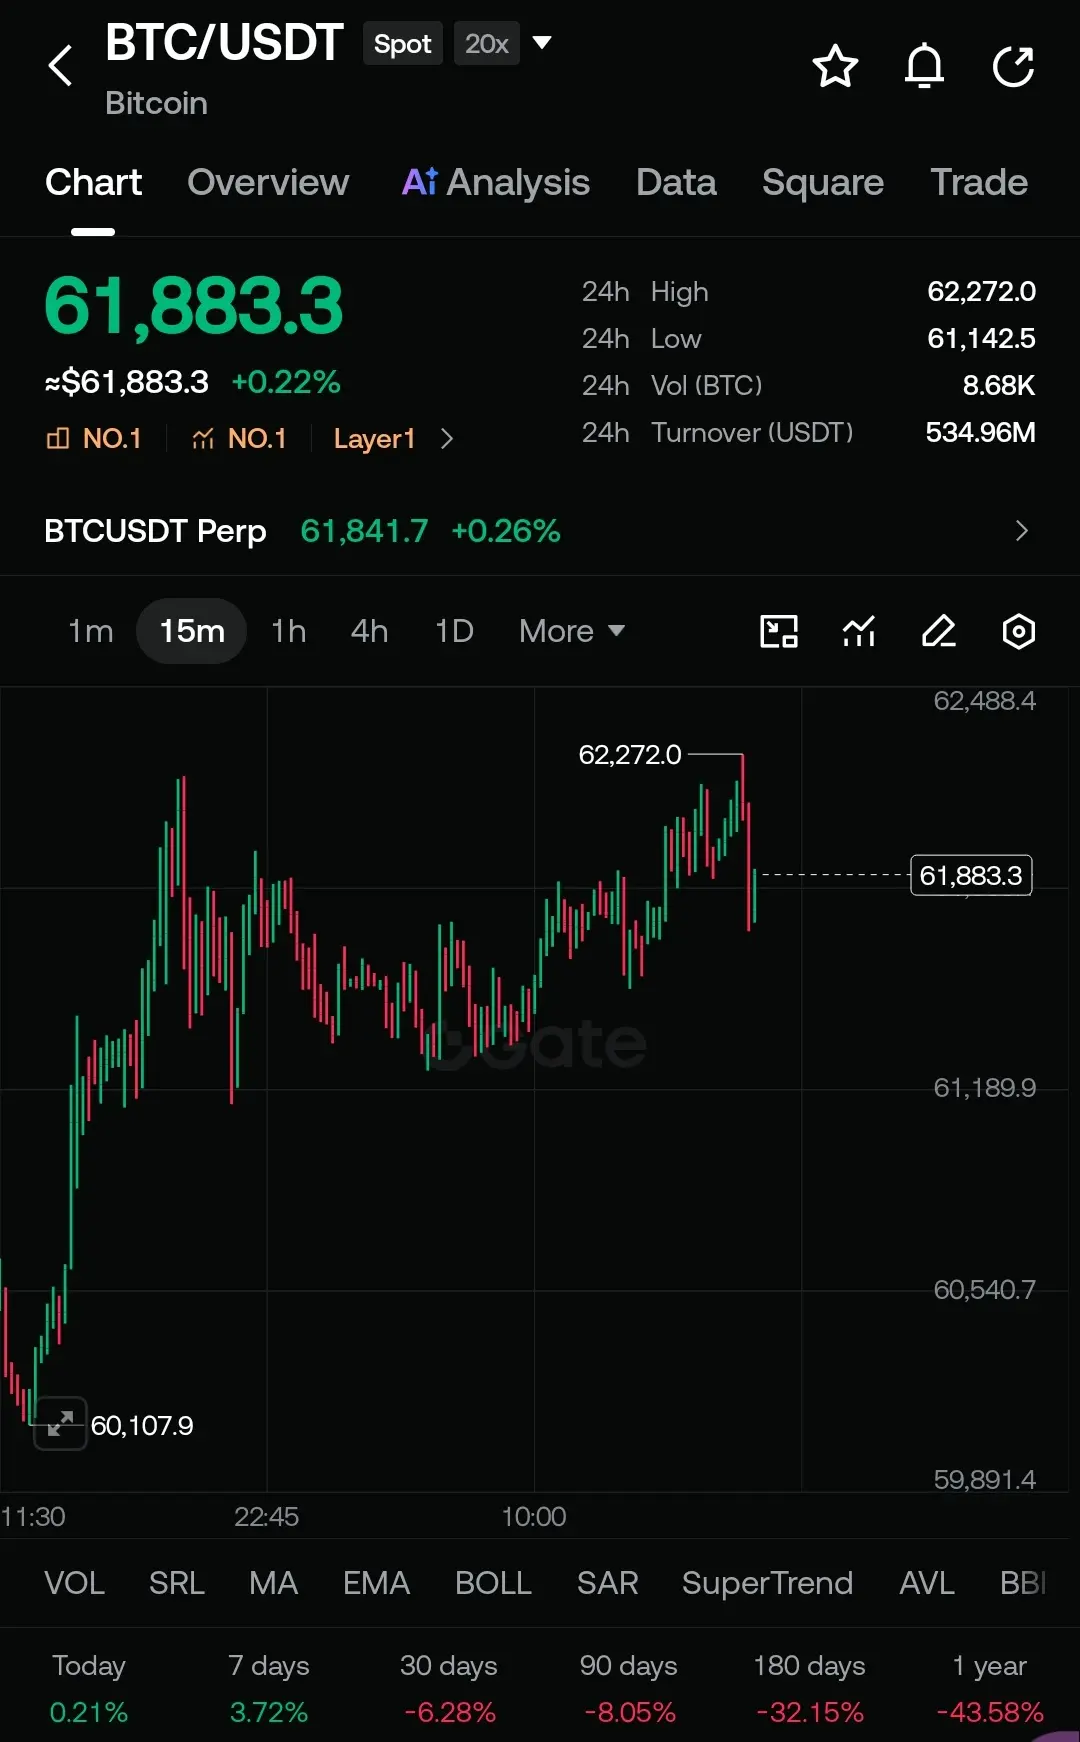Screen dimensions: 1080x1742
Task: Select the 15m timeframe
Action: tap(192, 631)
